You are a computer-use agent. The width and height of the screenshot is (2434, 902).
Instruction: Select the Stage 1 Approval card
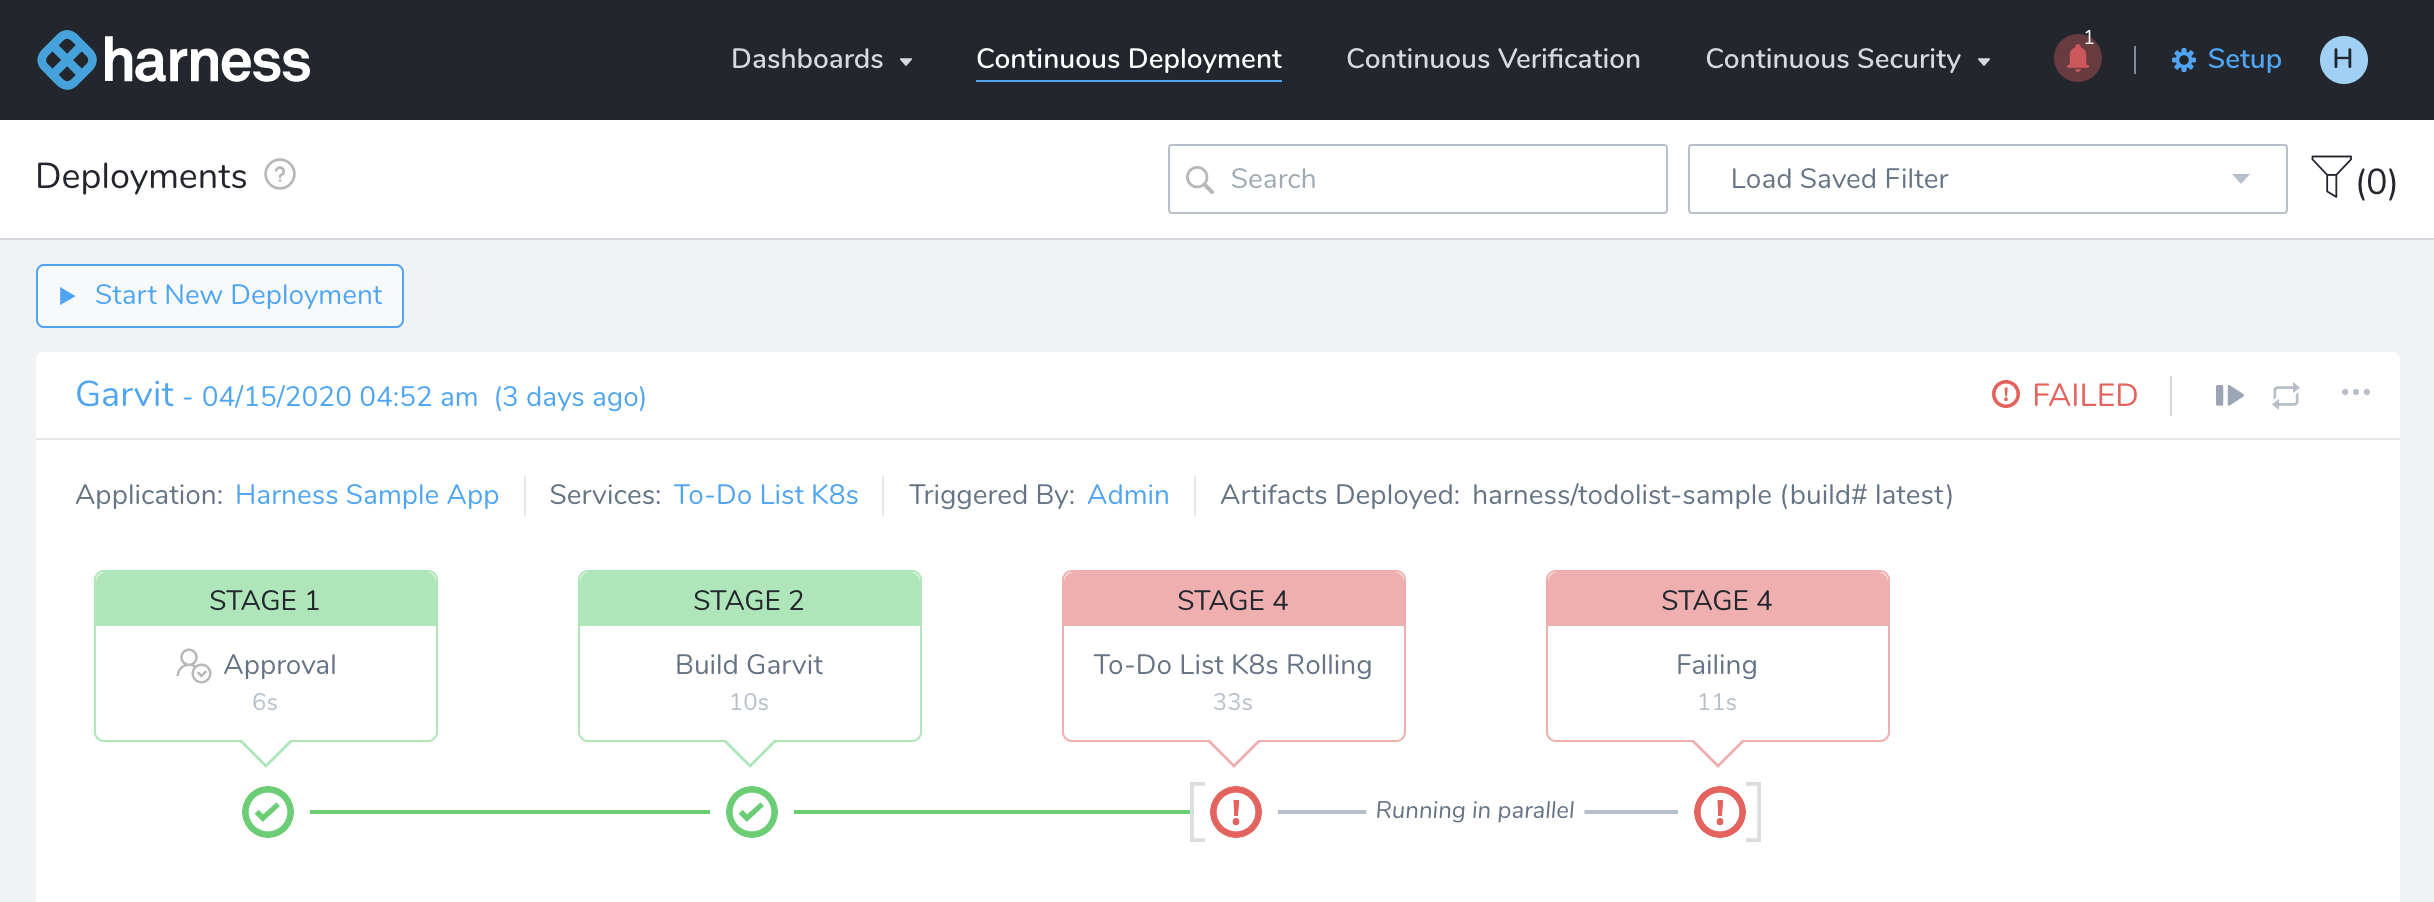pyautogui.click(x=266, y=656)
